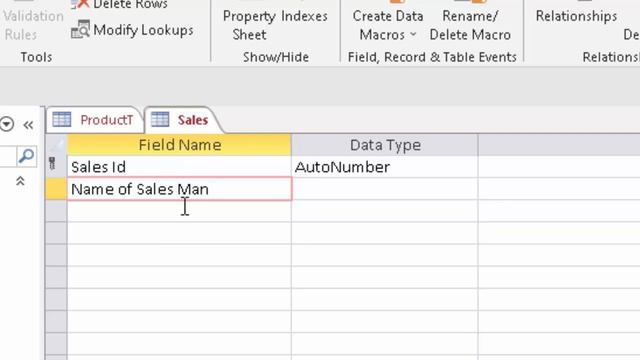
Task: Collapse navigation pane with double chevron
Action: 28,125
